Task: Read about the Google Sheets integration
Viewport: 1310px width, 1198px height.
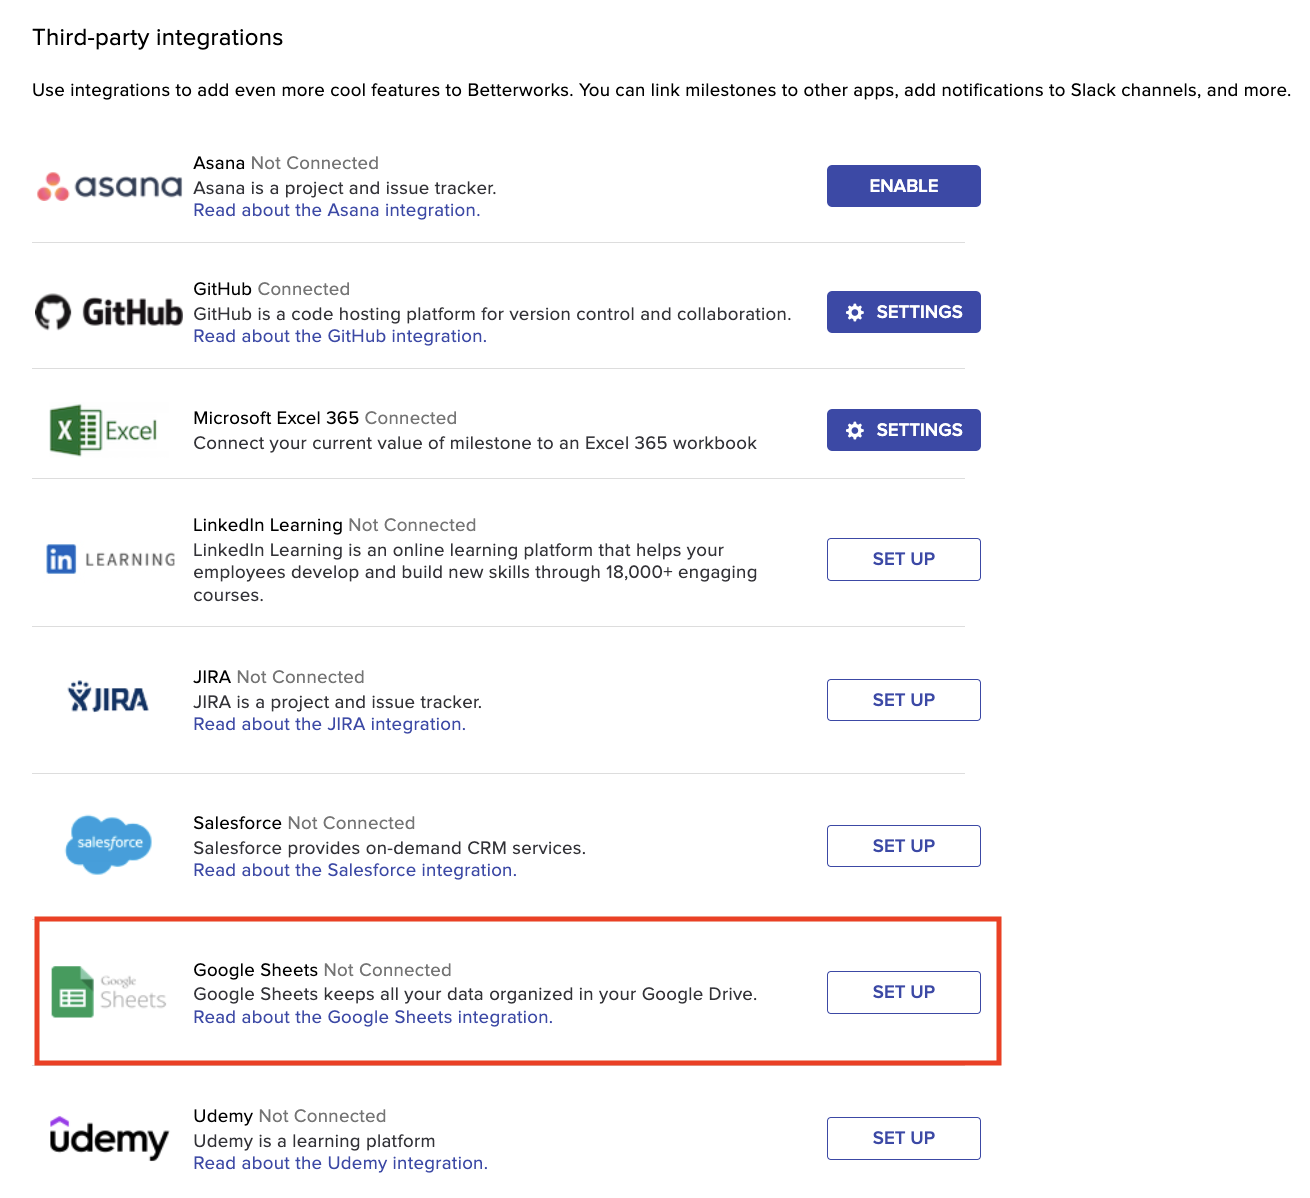Action: point(373,1017)
